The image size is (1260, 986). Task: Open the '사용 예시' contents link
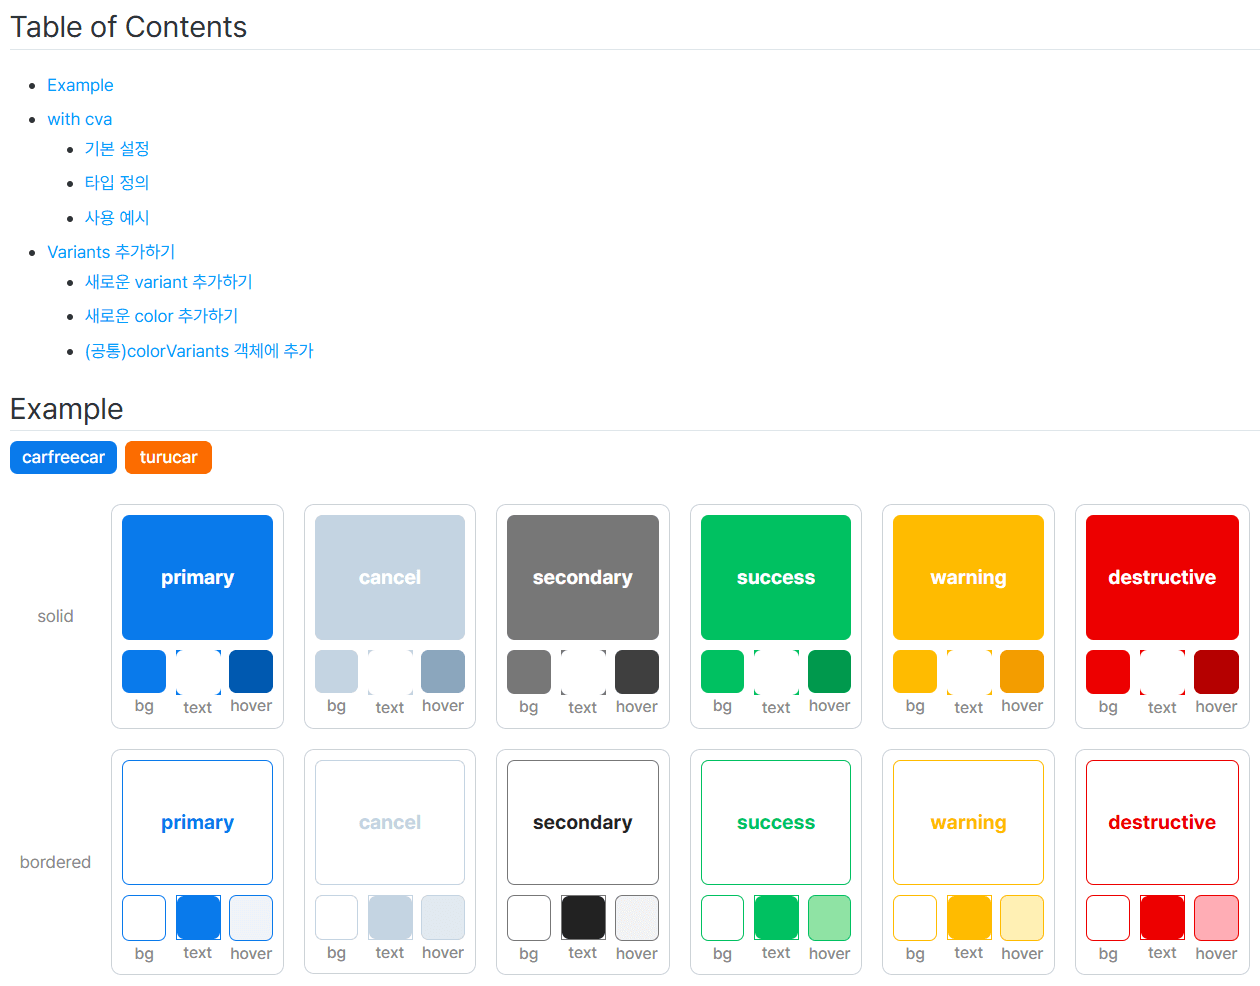pyautogui.click(x=117, y=218)
